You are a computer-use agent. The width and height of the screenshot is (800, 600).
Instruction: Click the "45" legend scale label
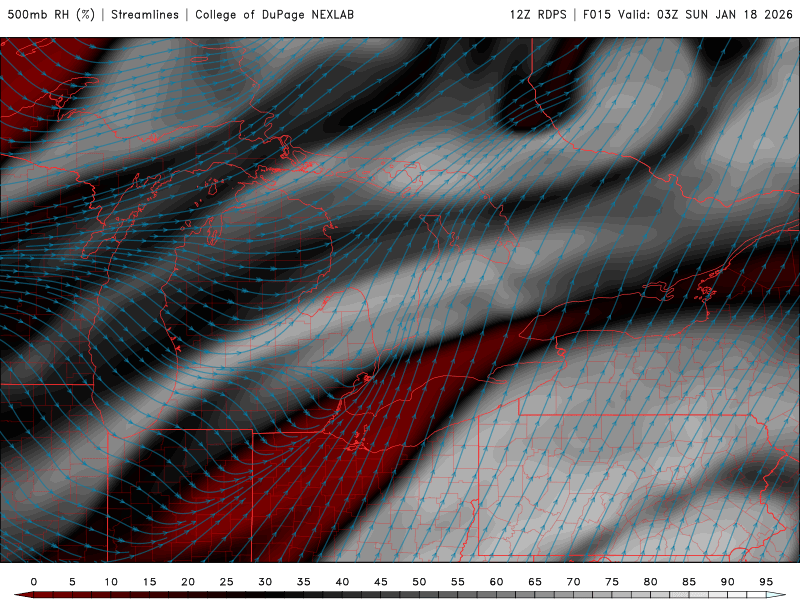[x=381, y=582]
